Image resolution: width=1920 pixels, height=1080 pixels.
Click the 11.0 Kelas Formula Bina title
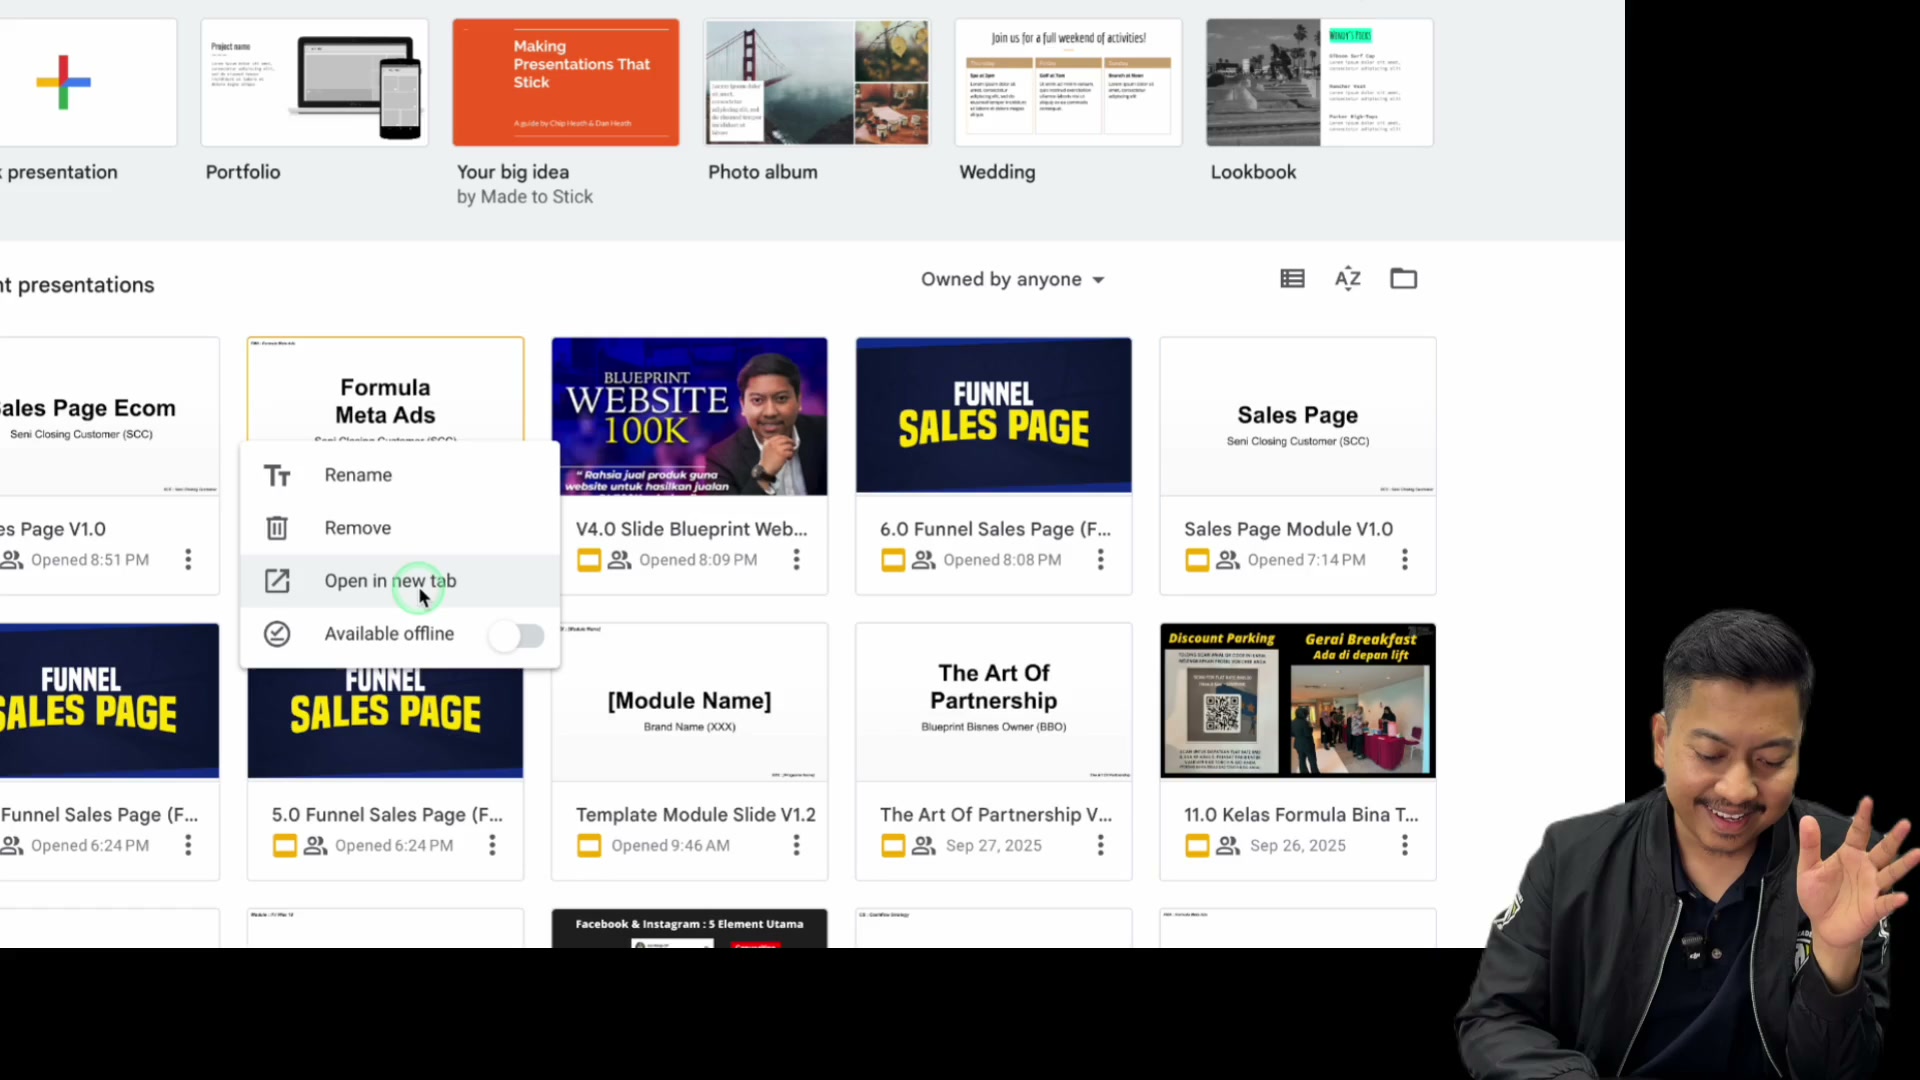click(x=1301, y=815)
